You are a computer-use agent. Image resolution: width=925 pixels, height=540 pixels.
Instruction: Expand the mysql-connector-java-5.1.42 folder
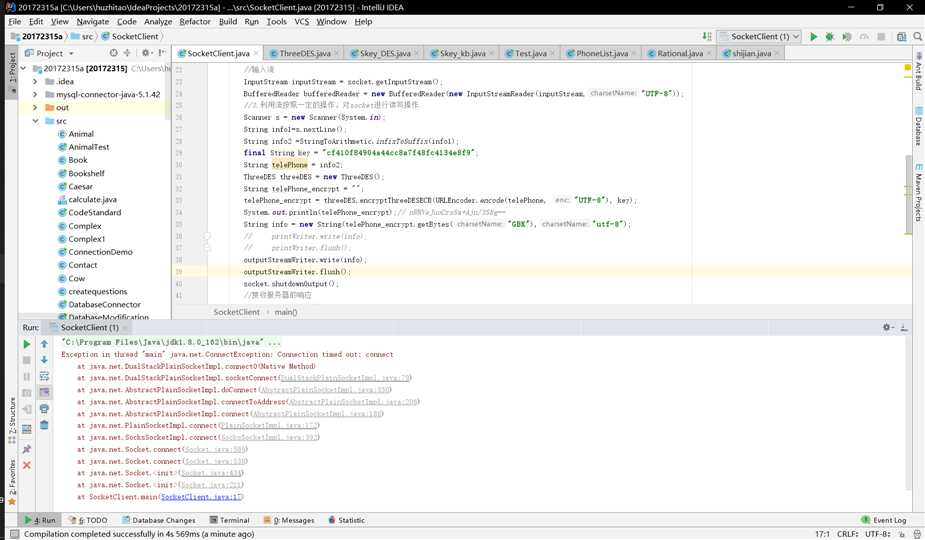35,94
